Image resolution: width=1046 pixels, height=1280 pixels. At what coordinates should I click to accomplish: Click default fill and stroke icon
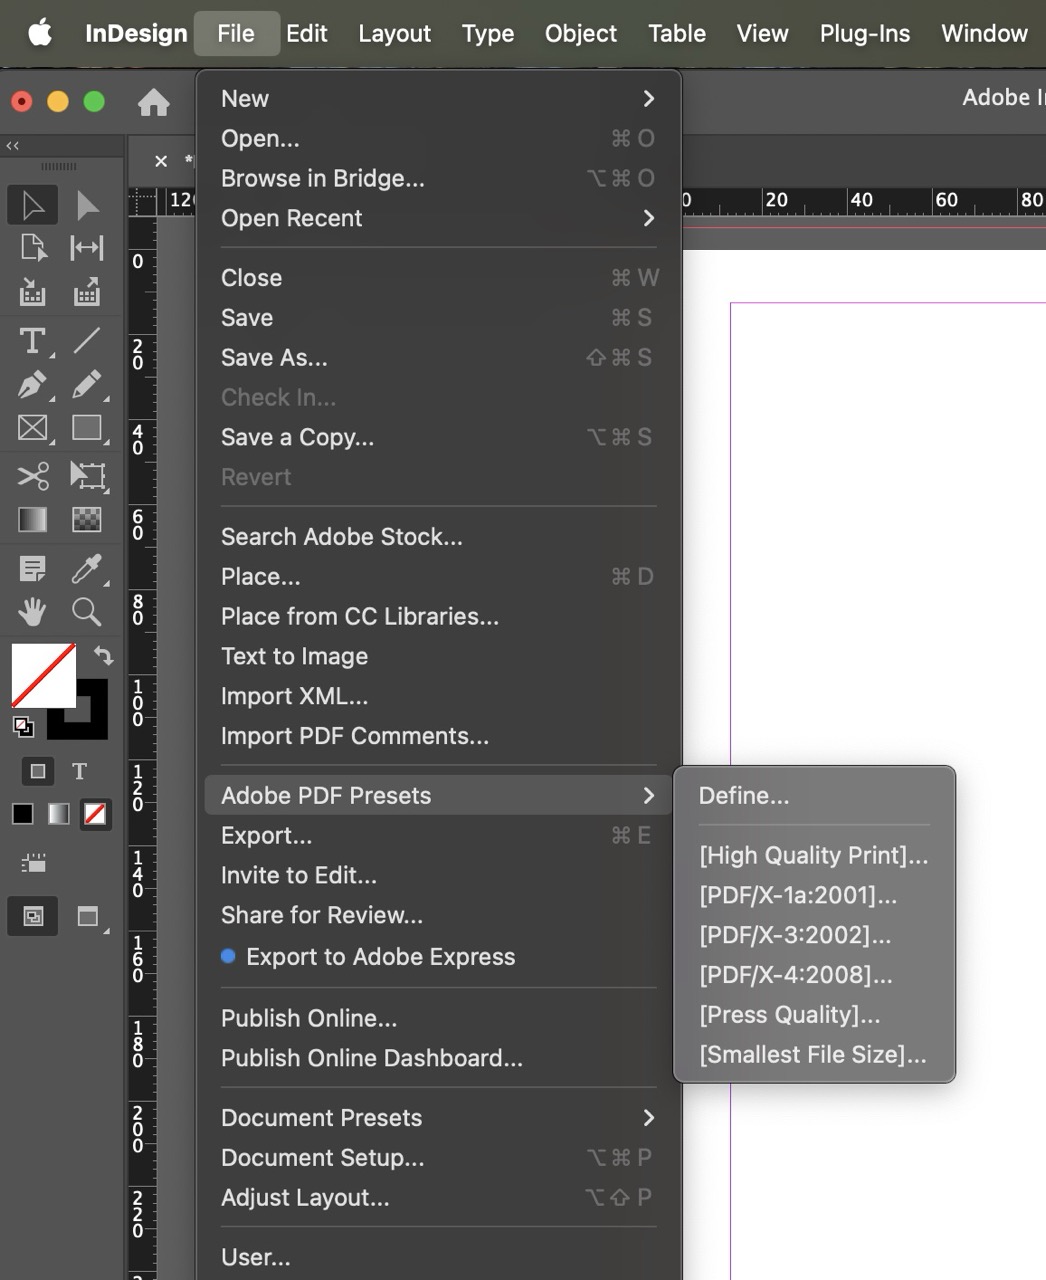tap(23, 727)
